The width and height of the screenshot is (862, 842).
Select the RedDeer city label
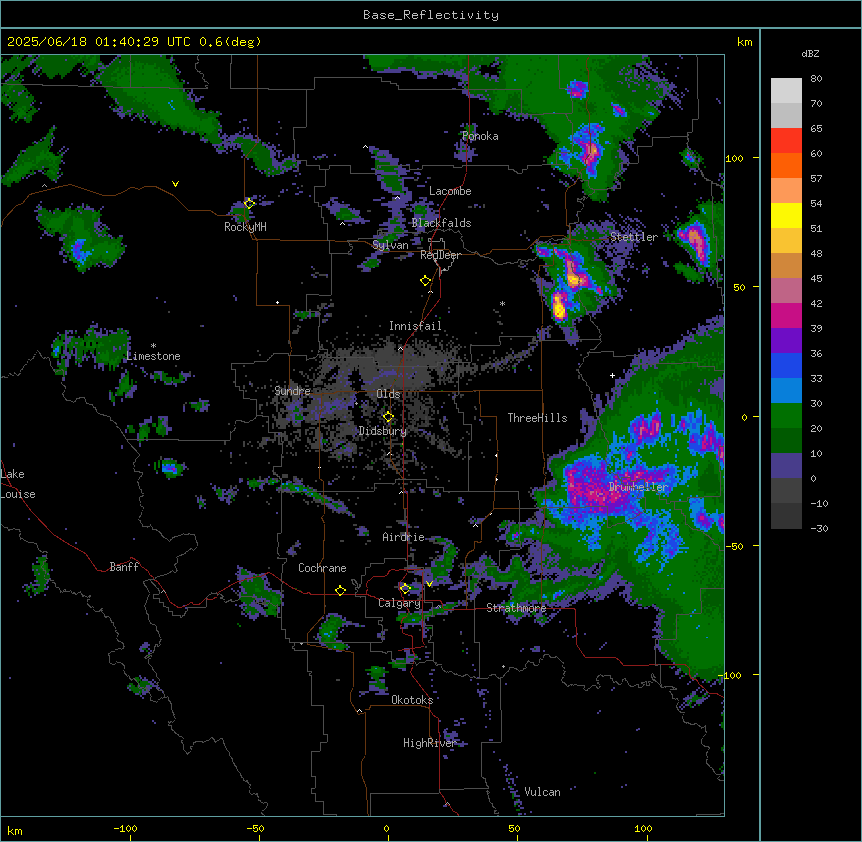pyautogui.click(x=440, y=255)
